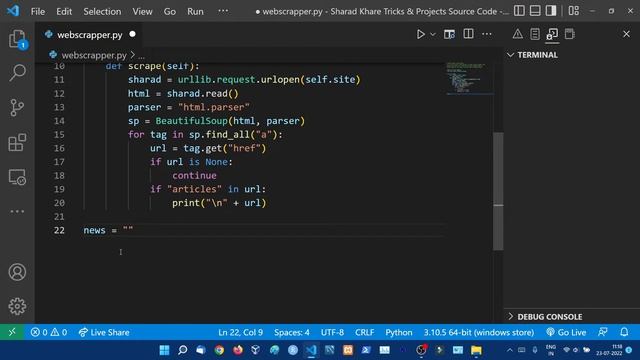Close the side panel with X

[x=627, y=34]
